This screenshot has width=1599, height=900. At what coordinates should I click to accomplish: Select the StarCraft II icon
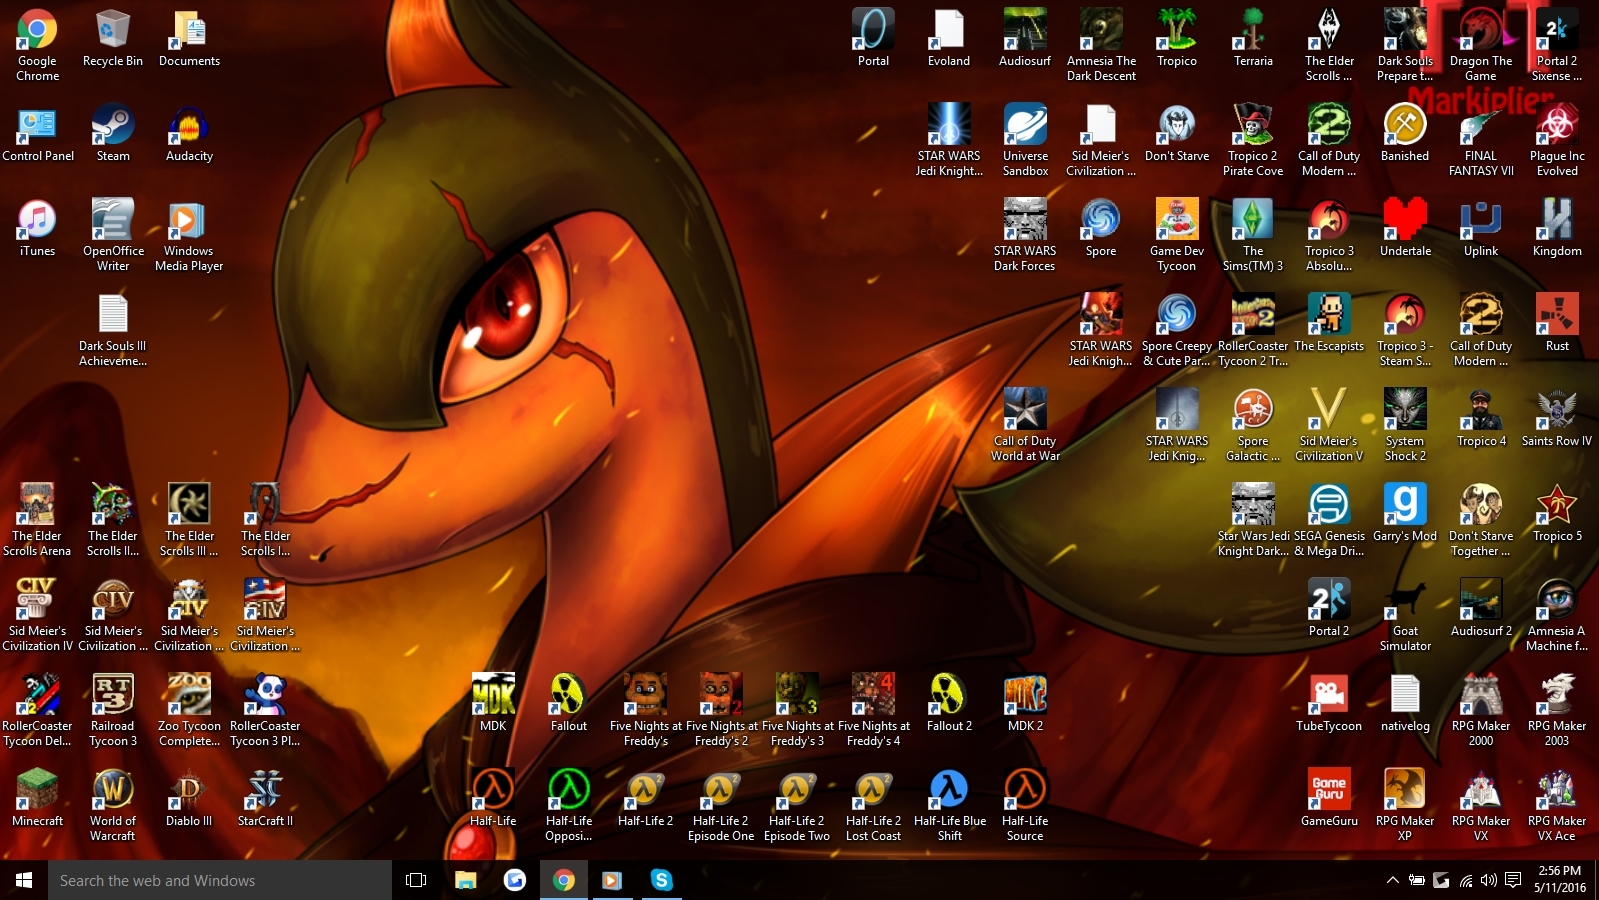click(x=265, y=799)
